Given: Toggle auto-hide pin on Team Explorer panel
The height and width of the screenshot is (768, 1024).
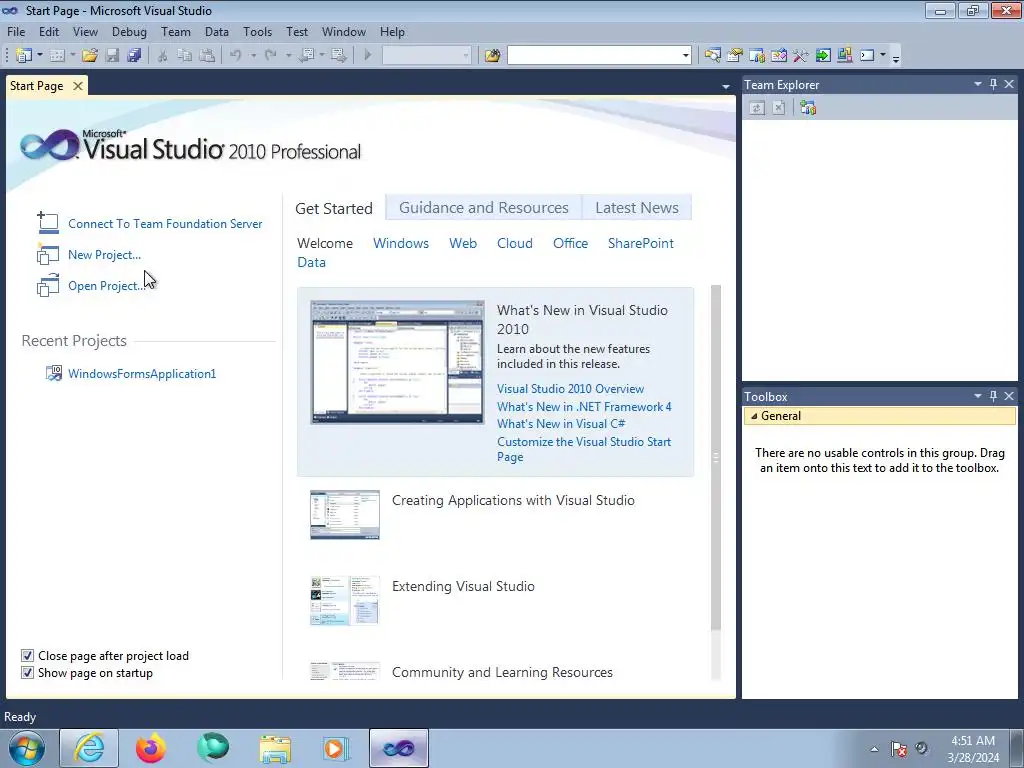Looking at the screenshot, I should point(993,84).
